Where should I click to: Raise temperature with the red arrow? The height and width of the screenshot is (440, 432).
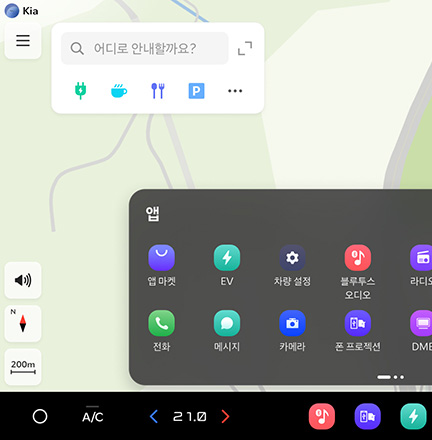(226, 416)
